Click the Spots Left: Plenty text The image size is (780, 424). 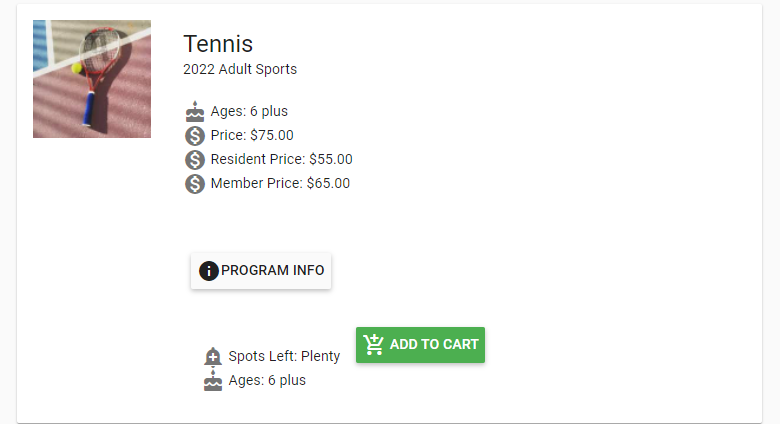284,356
